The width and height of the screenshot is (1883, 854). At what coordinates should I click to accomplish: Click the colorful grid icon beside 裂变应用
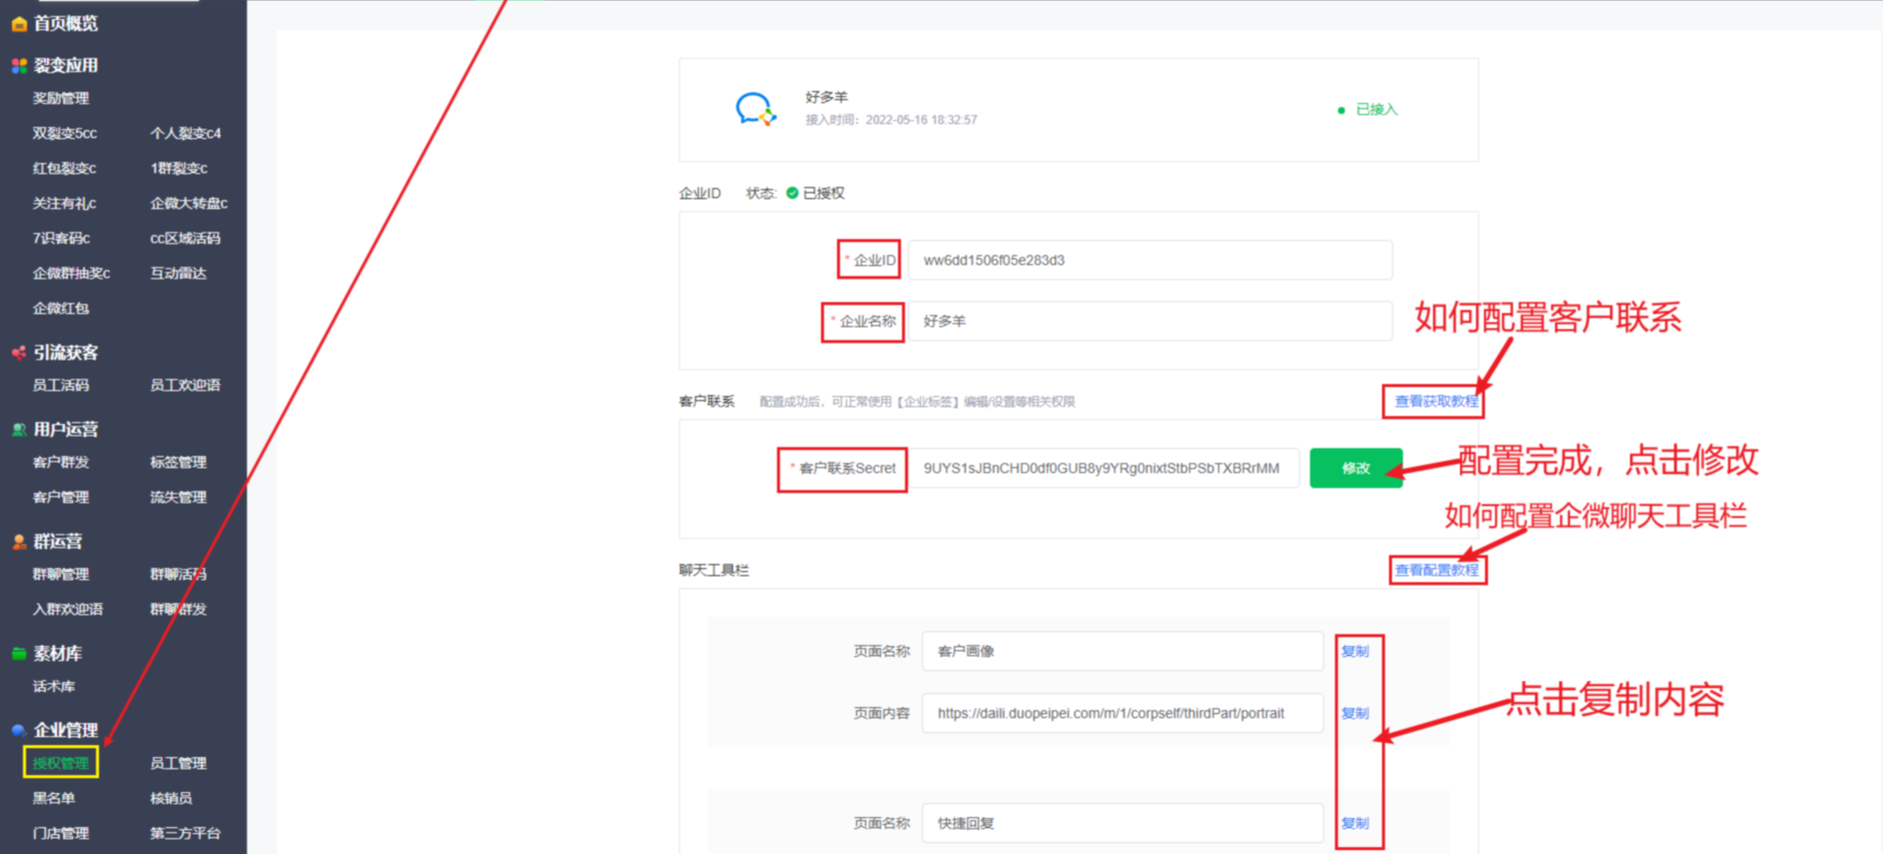(x=19, y=66)
